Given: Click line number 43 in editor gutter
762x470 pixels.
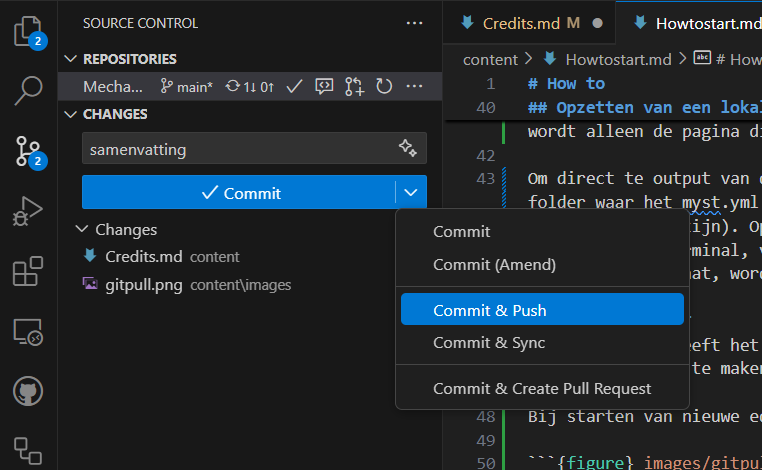Looking at the screenshot, I should 485,179.
